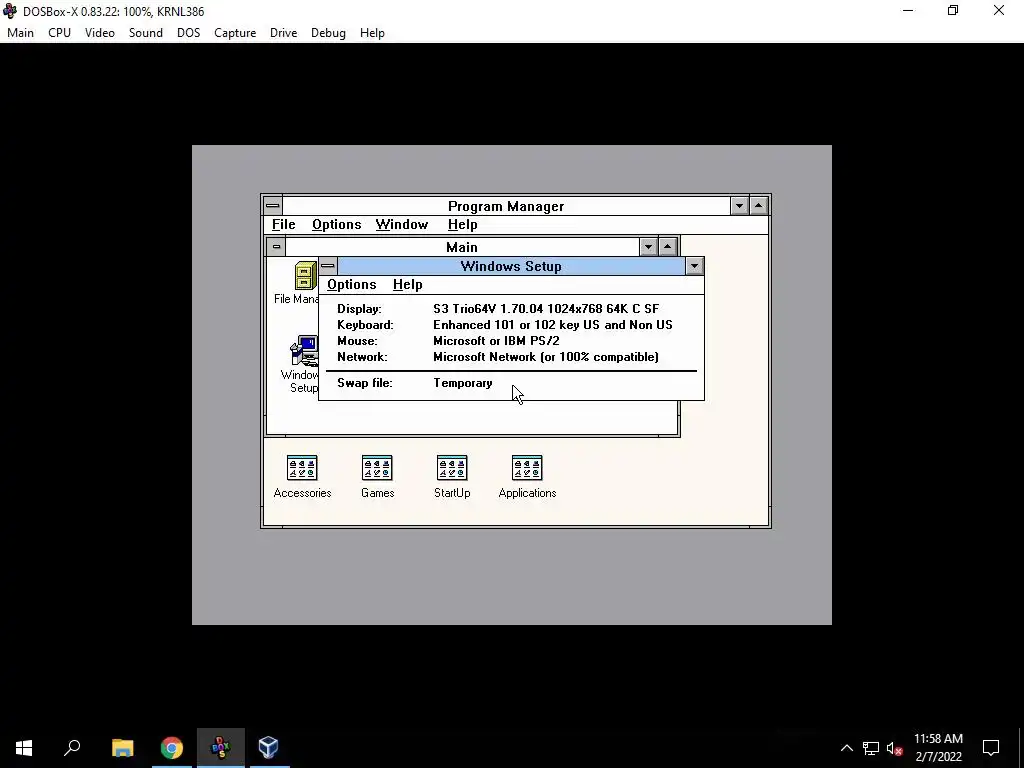Show hidden tray icons chevron
Image resolution: width=1024 pixels, height=768 pixels.
[846, 748]
